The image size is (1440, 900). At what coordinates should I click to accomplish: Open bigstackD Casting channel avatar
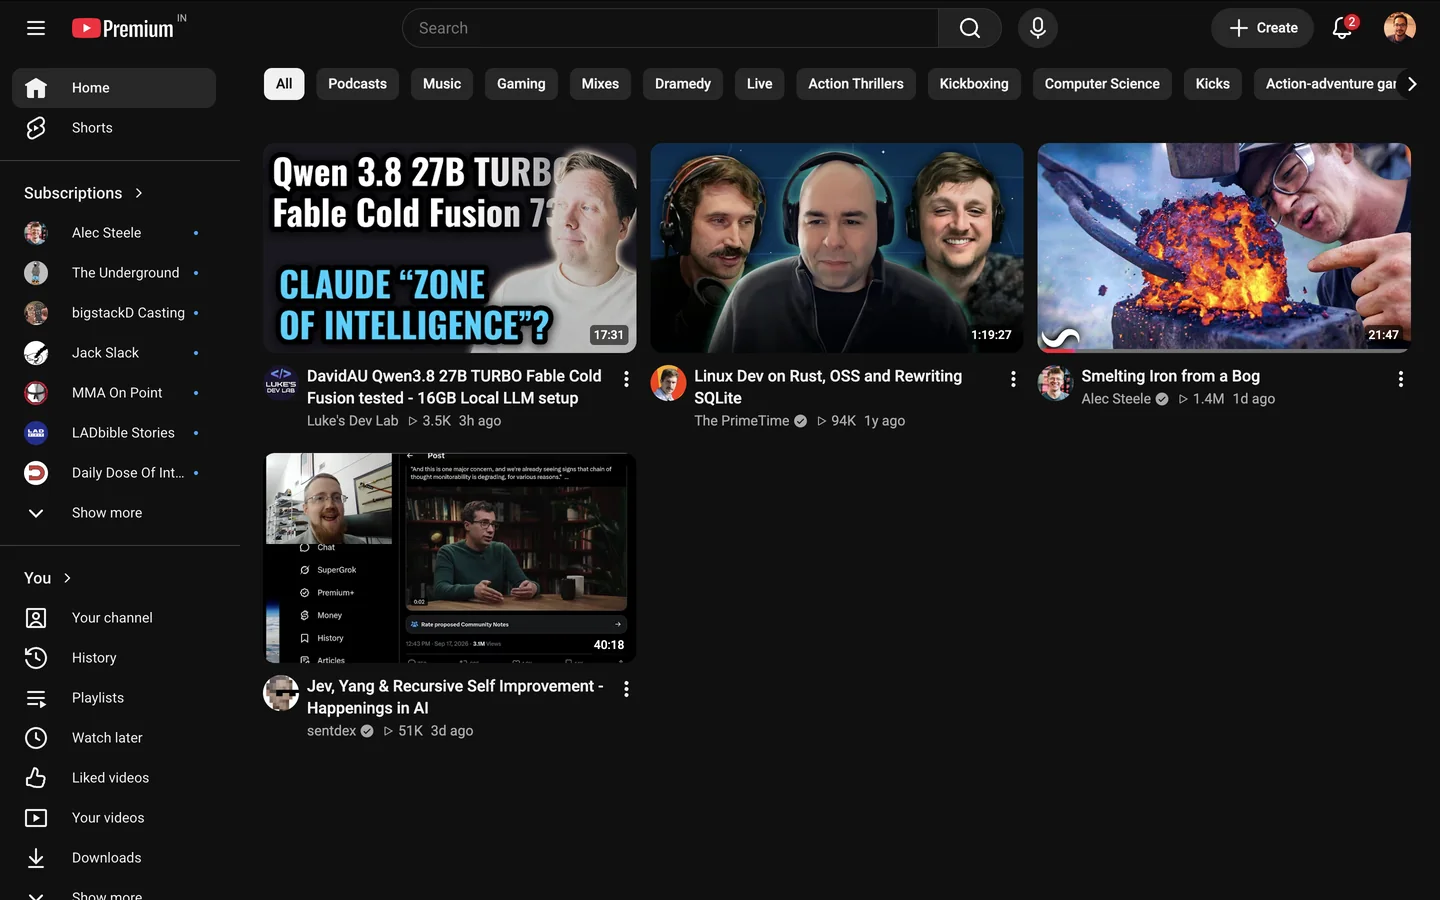point(36,313)
